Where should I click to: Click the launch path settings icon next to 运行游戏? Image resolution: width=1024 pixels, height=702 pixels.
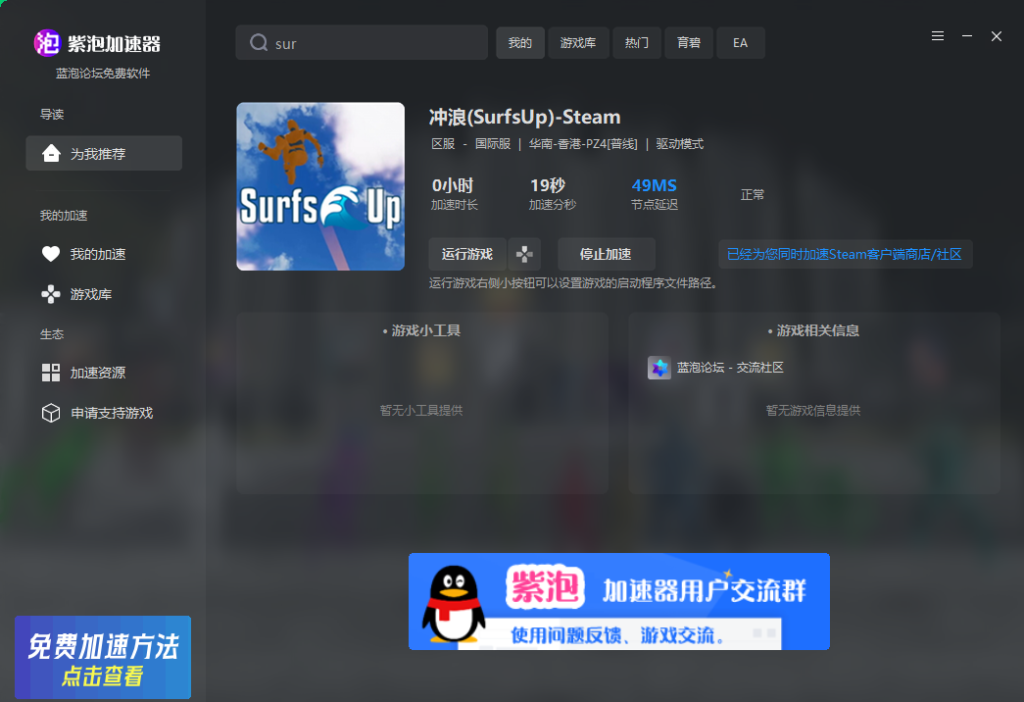[524, 254]
